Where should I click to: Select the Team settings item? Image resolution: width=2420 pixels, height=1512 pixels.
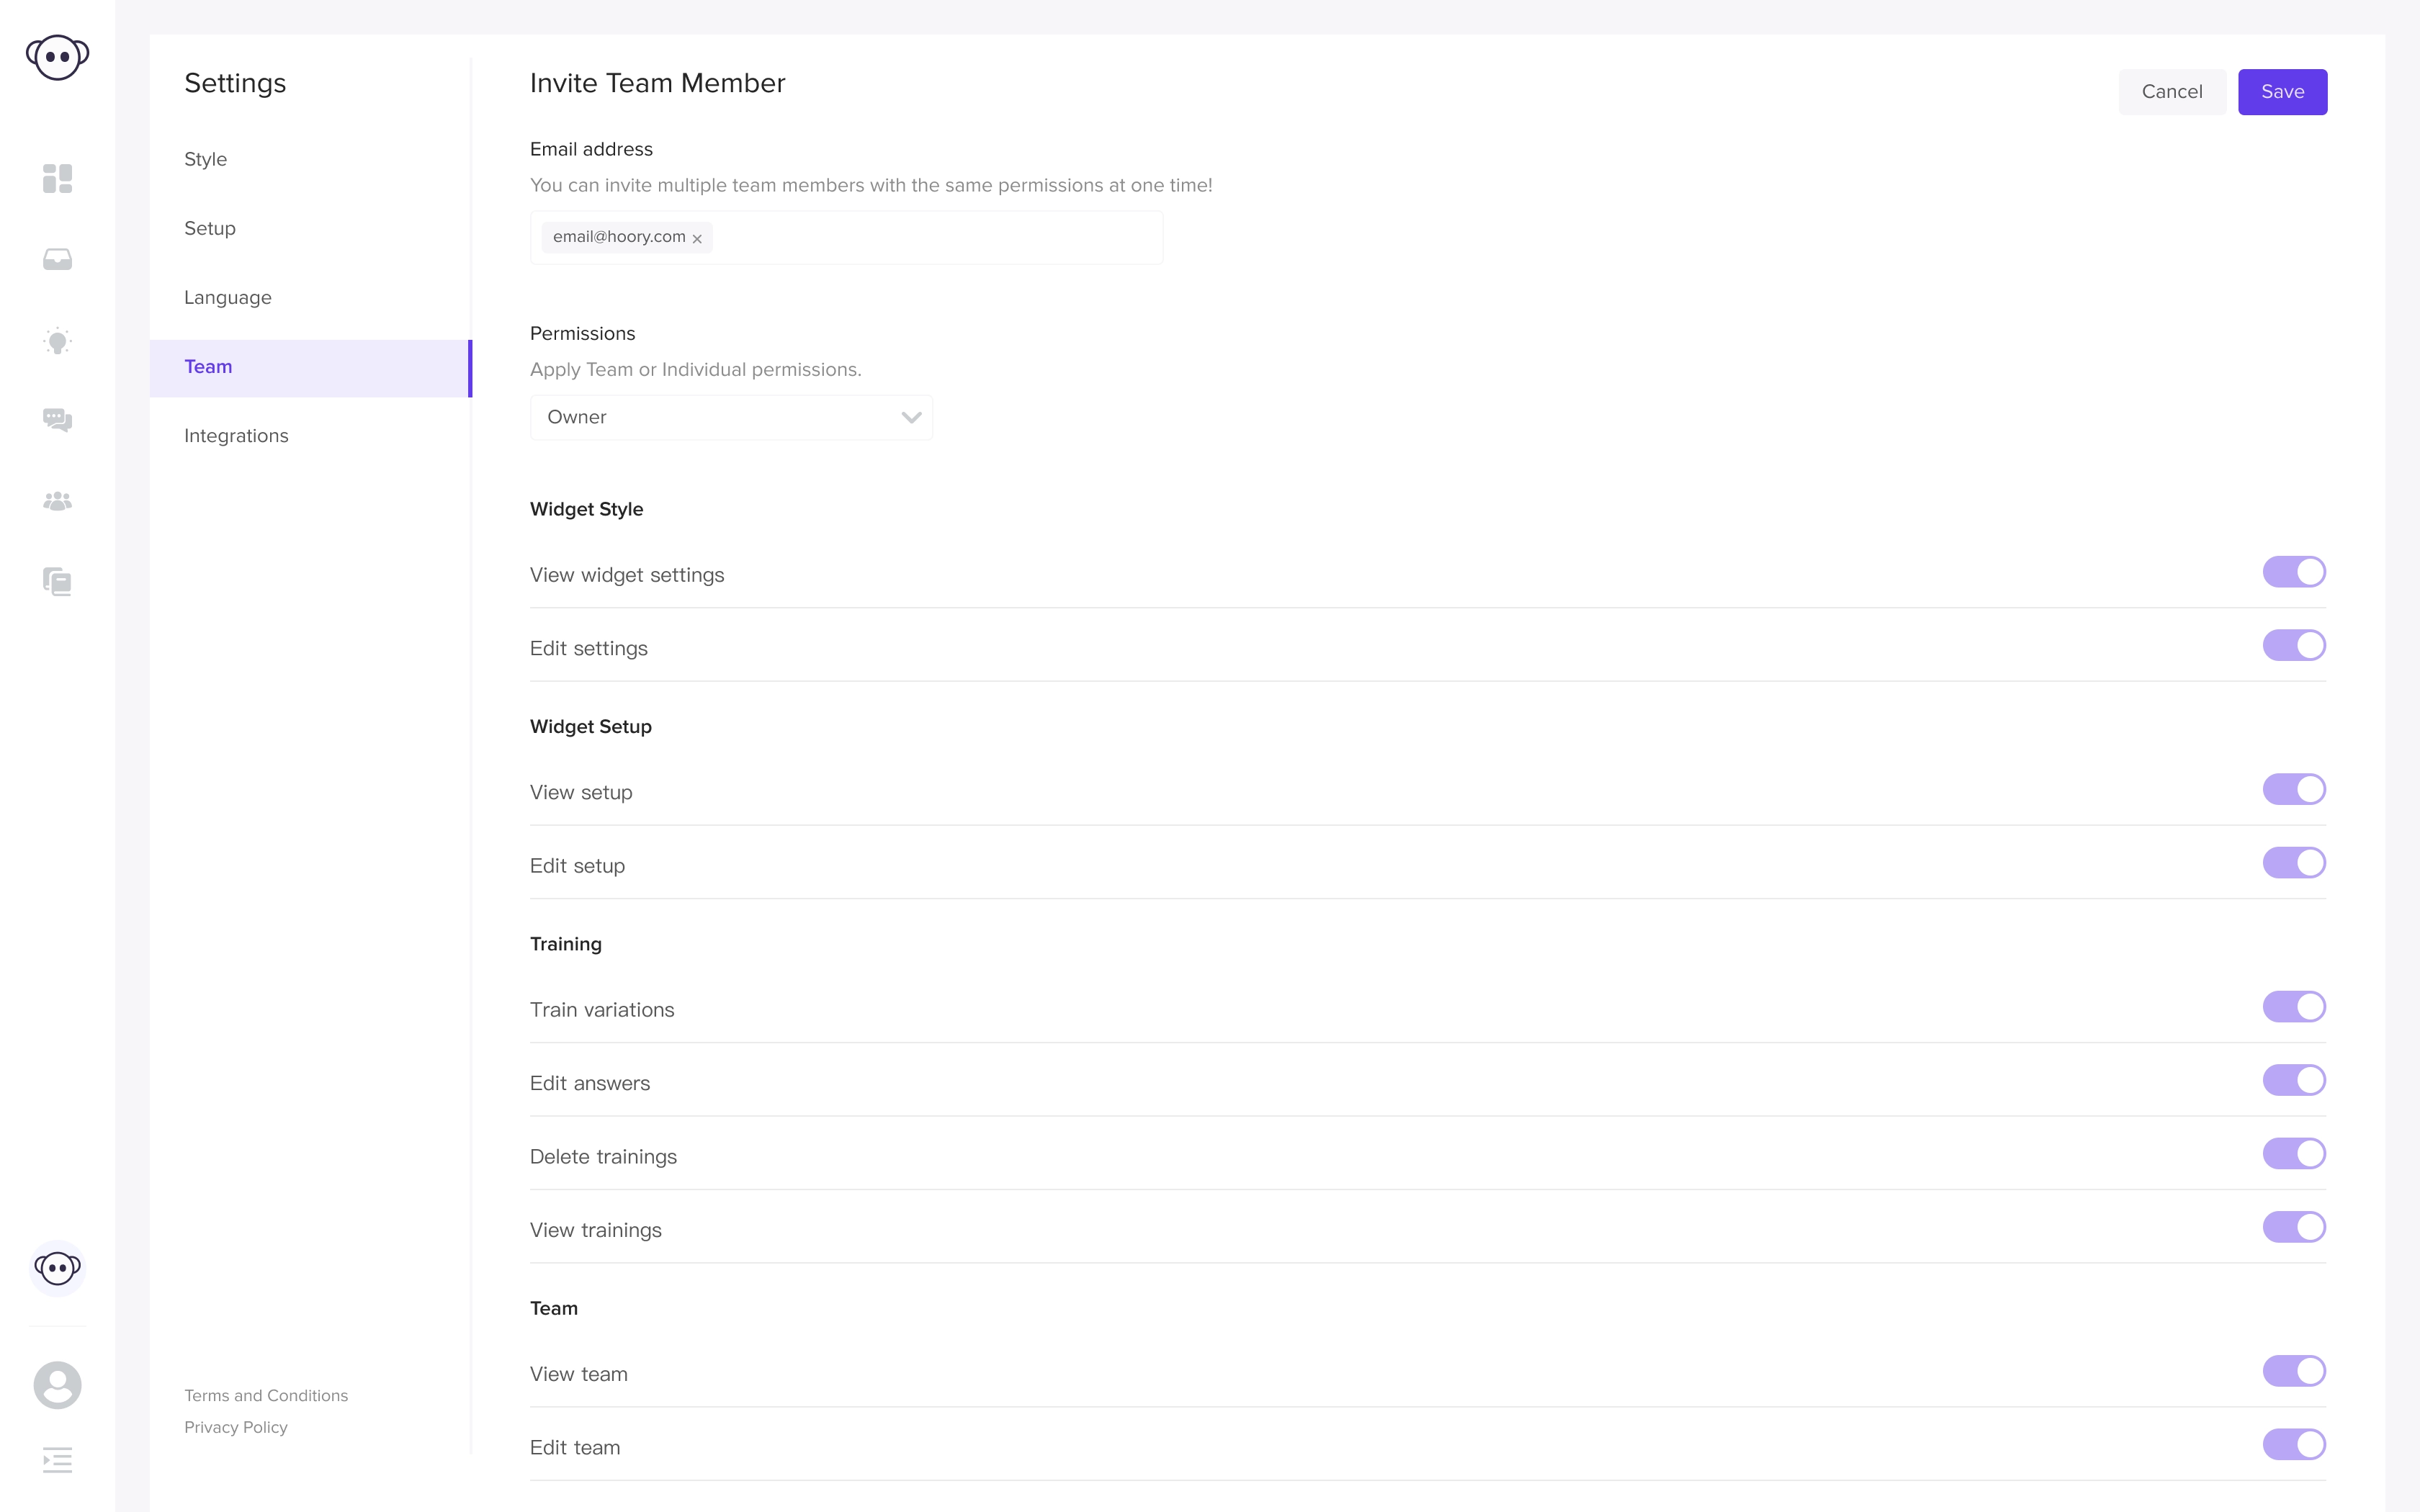(x=310, y=367)
